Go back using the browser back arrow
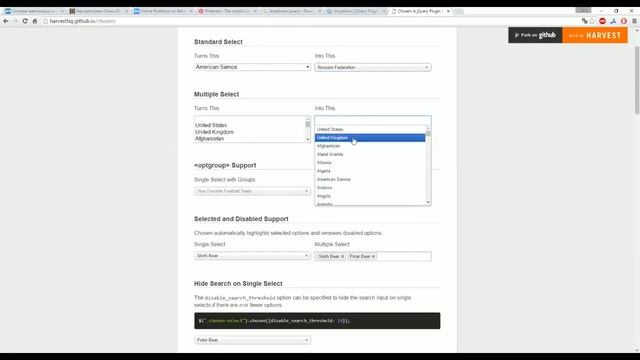640x360 pixels. pos(6,21)
